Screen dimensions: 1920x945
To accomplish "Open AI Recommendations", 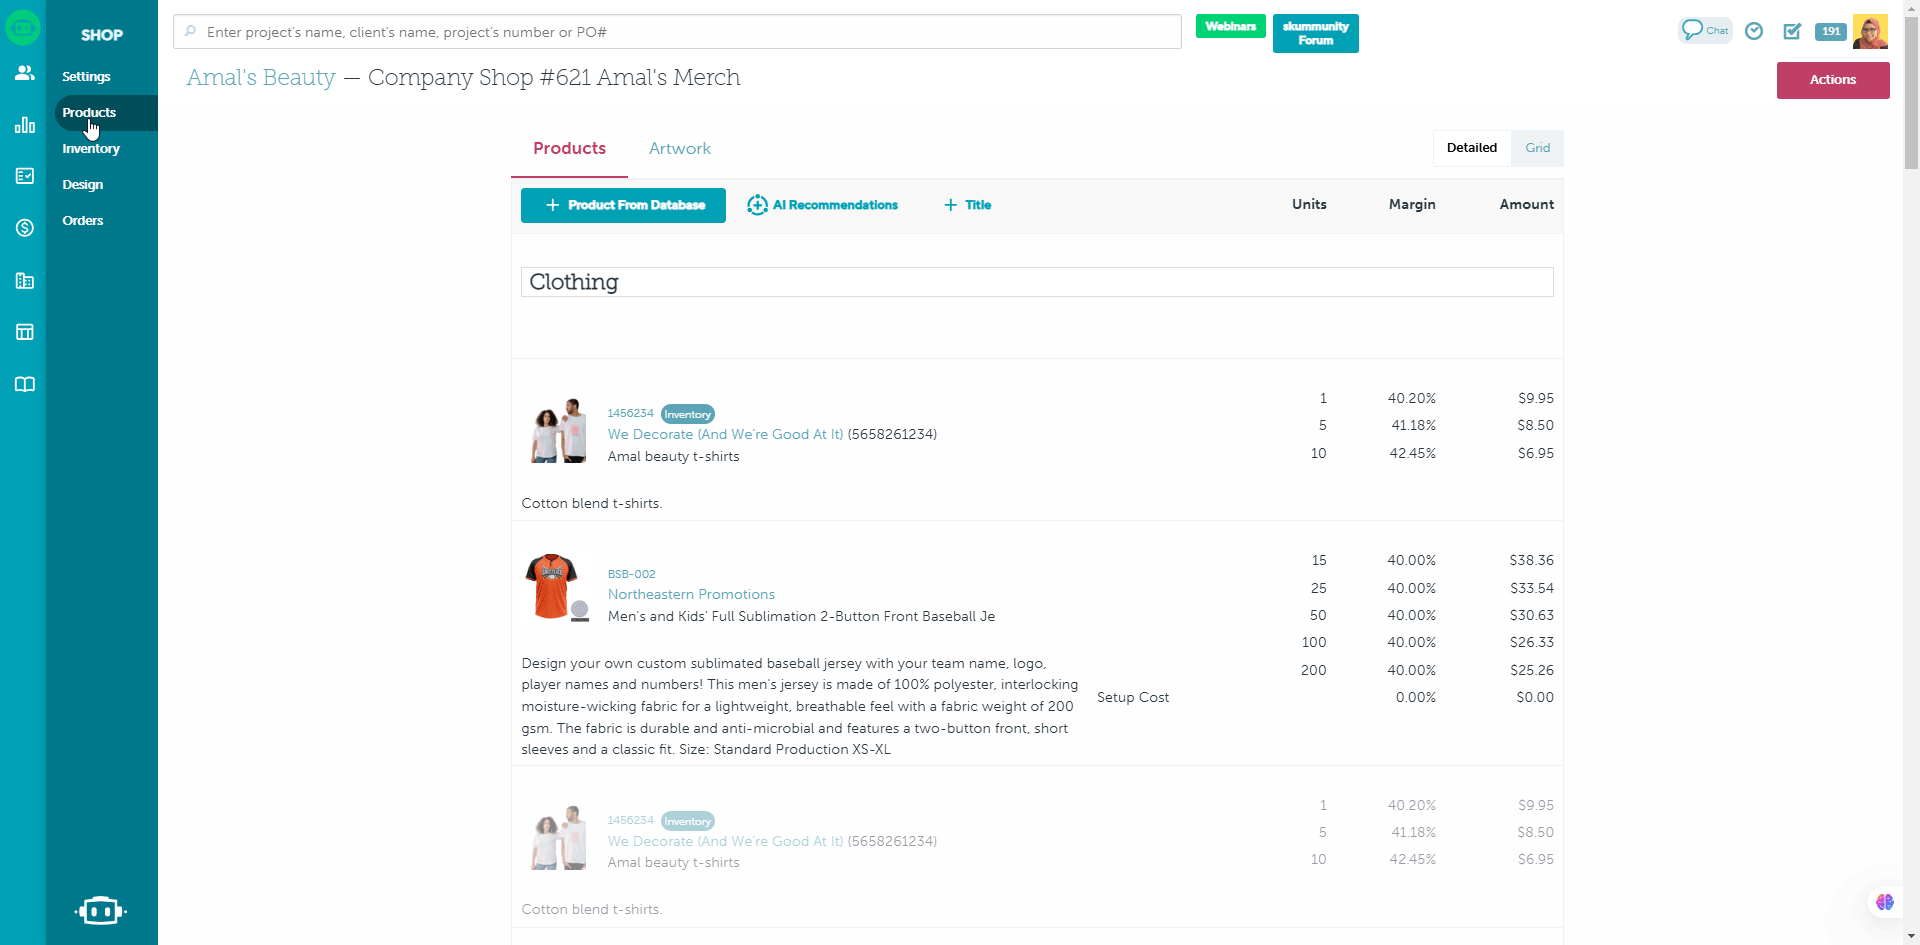I will point(823,205).
